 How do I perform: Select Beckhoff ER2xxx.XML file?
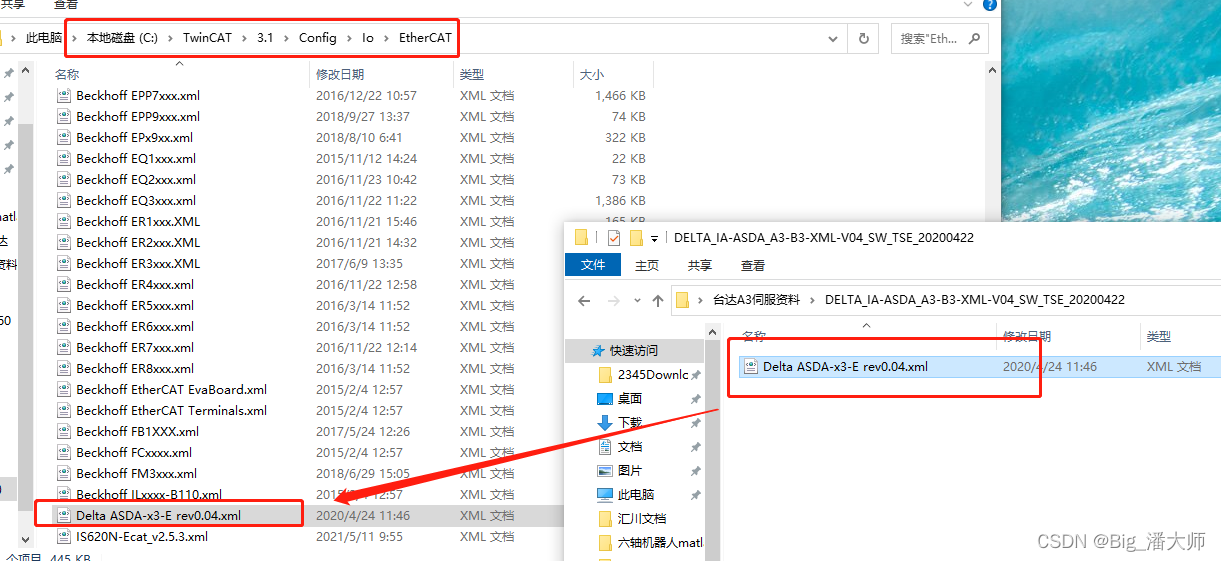138,243
